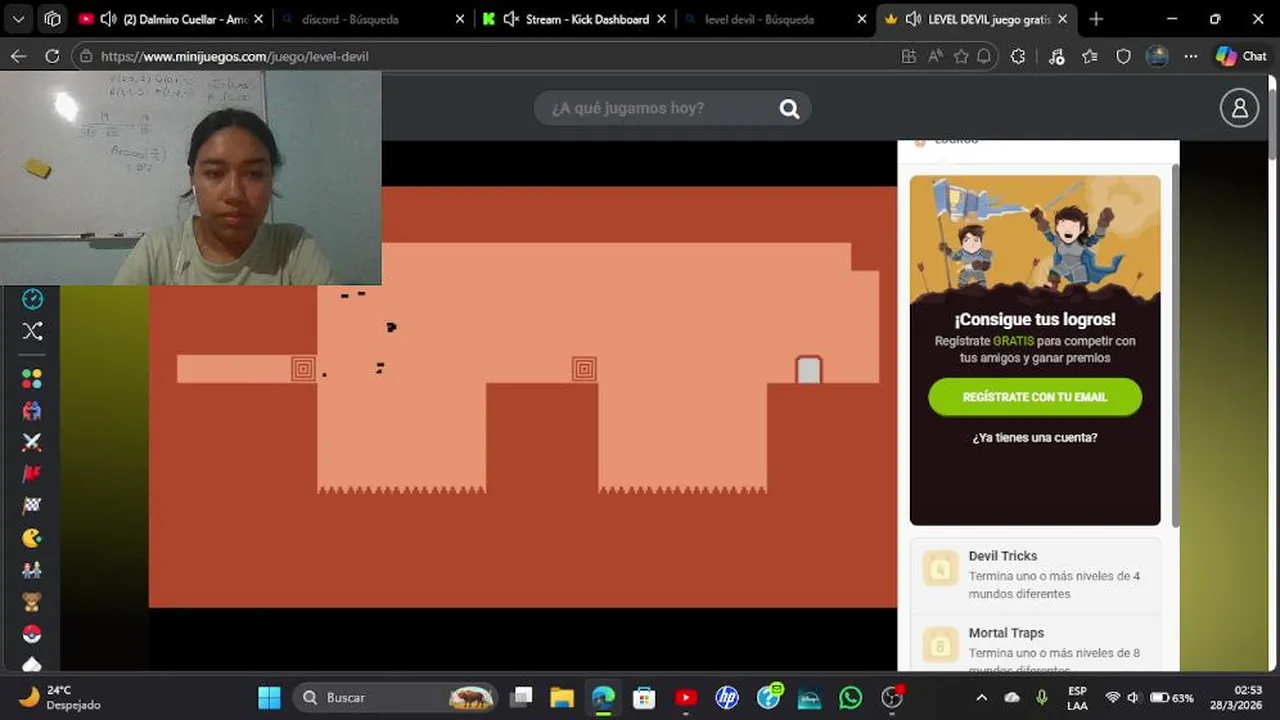Open browser essentials shield icon
Image resolution: width=1280 pixels, height=720 pixels.
[x=1123, y=57]
